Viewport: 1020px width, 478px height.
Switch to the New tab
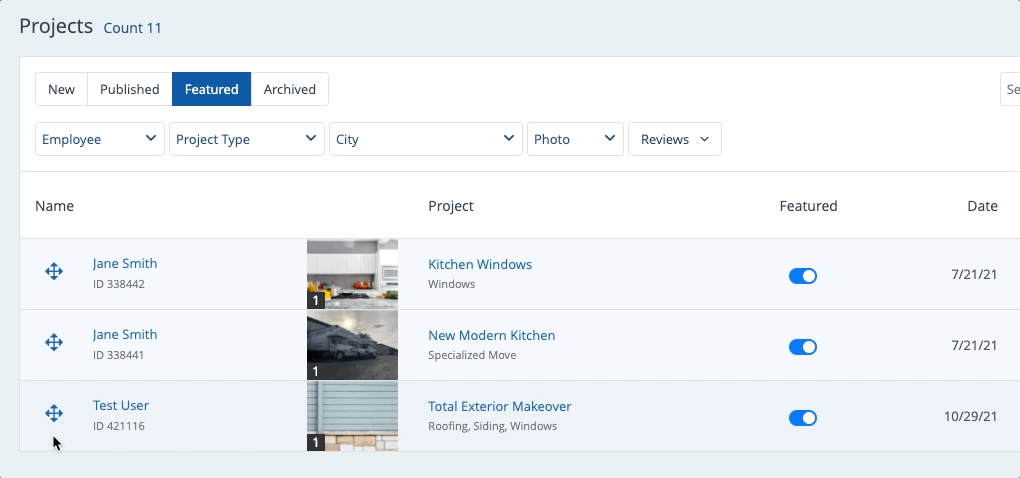(x=61, y=90)
